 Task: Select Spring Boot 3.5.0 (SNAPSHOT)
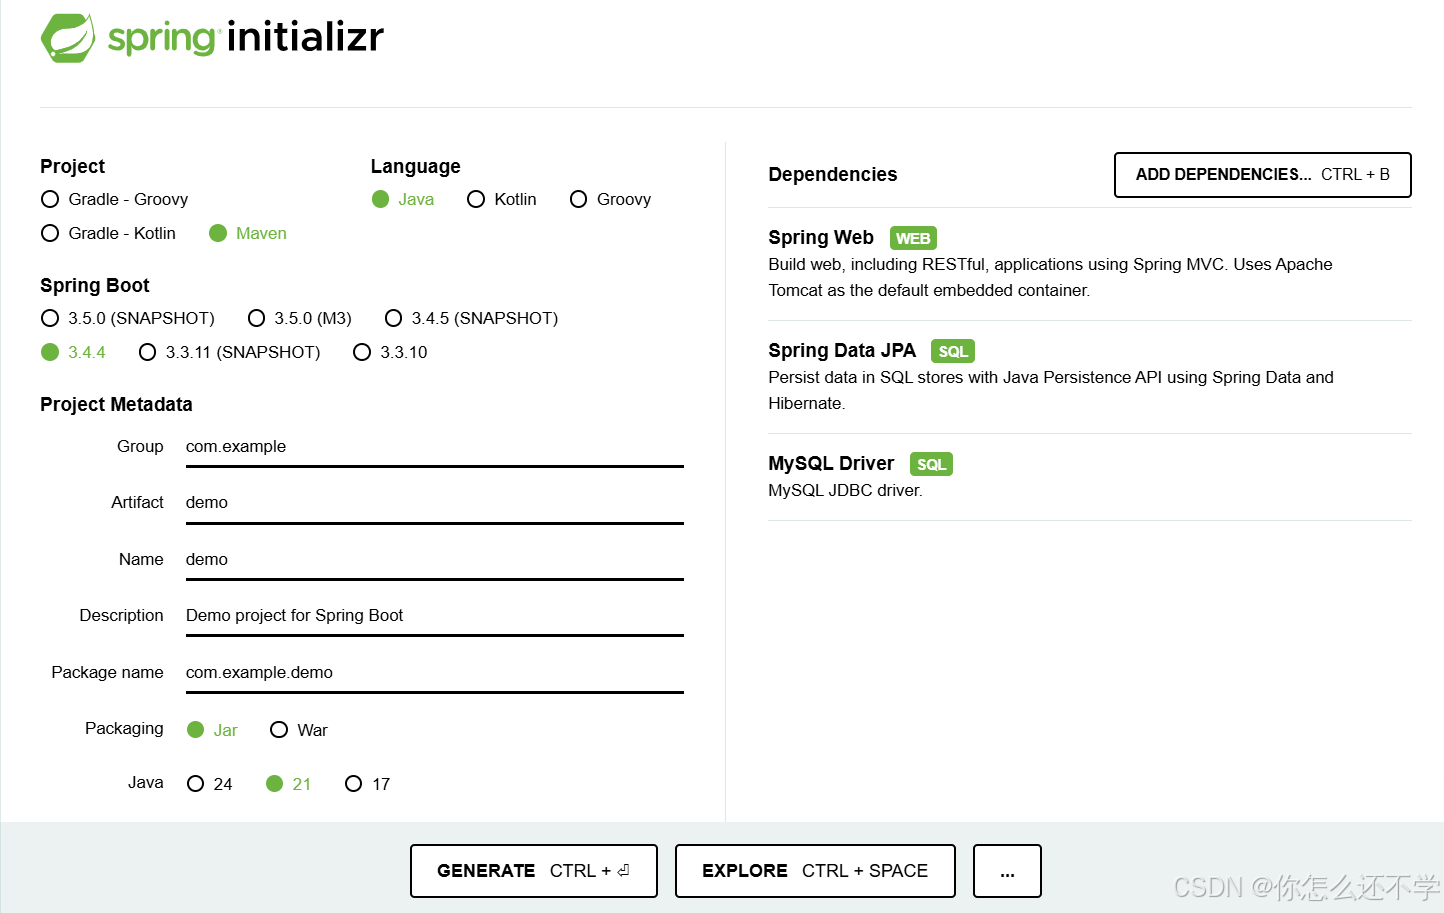pyautogui.click(x=128, y=318)
